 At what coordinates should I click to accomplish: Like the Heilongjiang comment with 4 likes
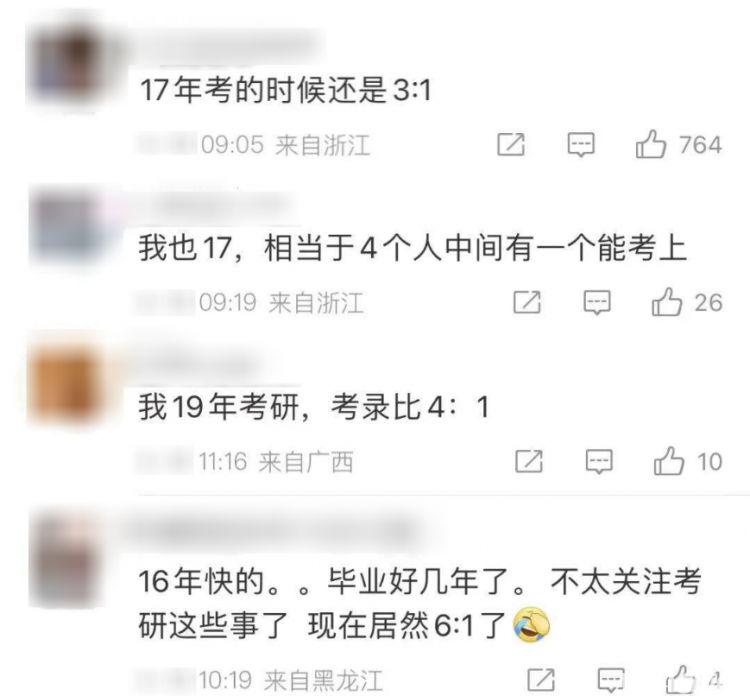click(x=680, y=679)
